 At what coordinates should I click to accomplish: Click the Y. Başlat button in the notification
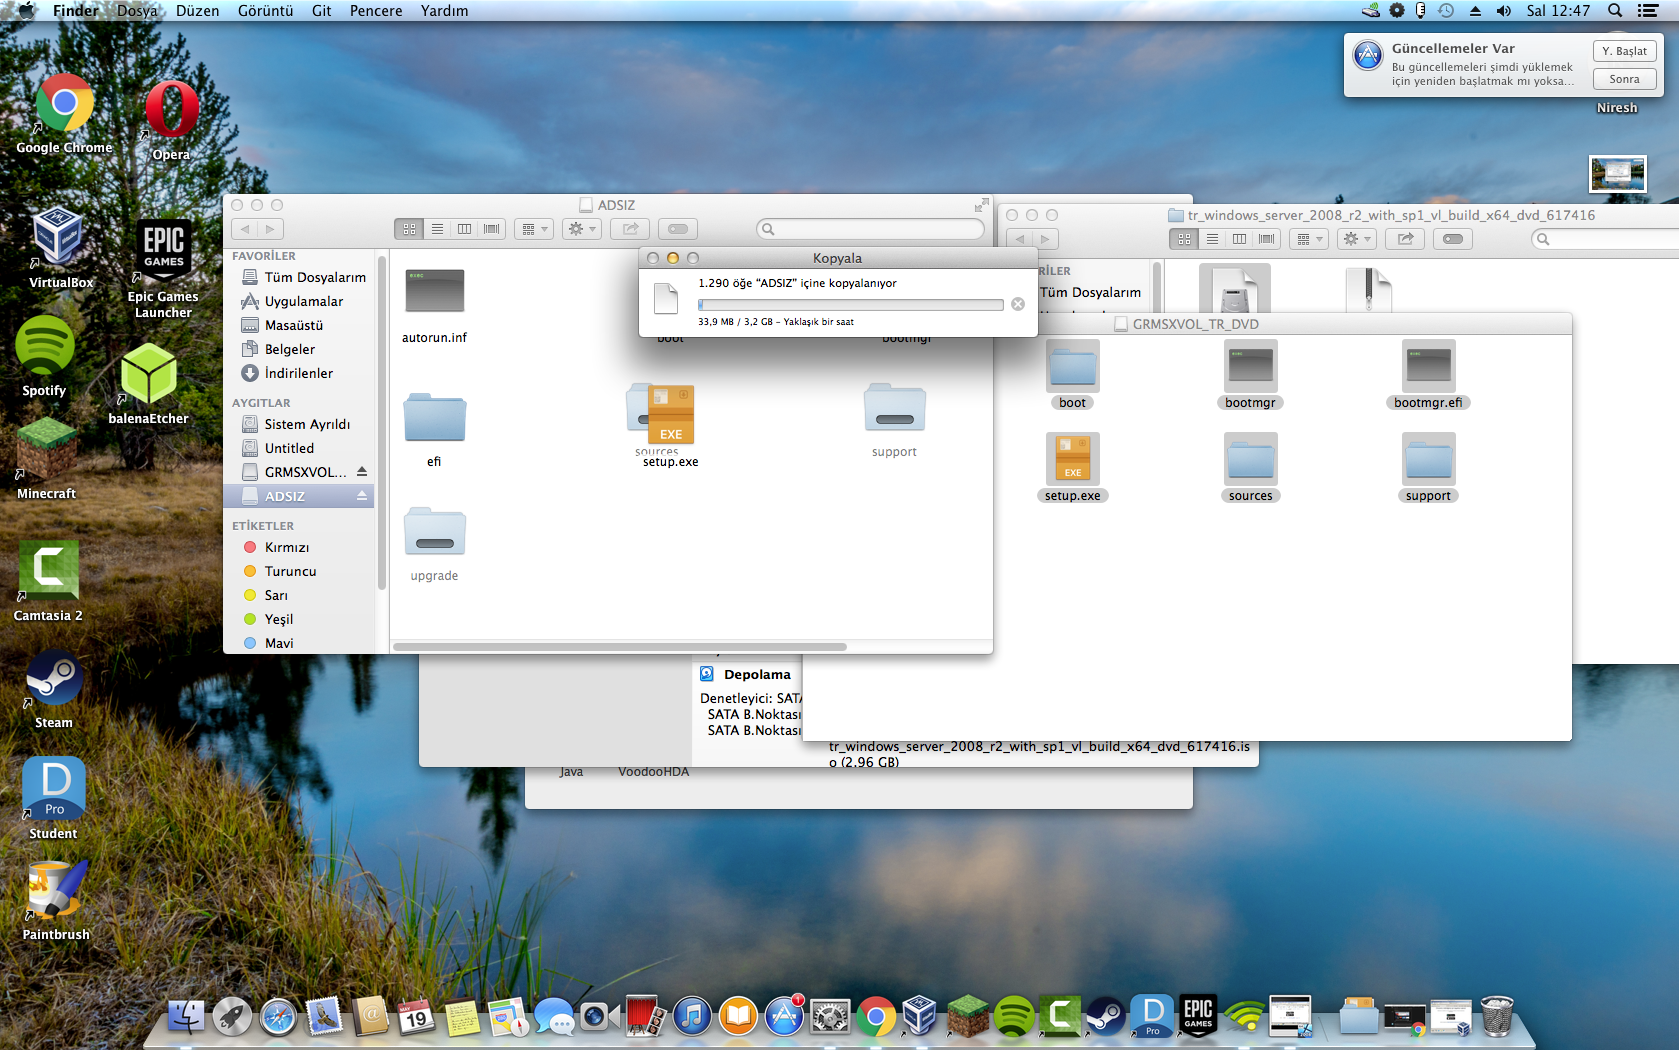[x=1624, y=51]
